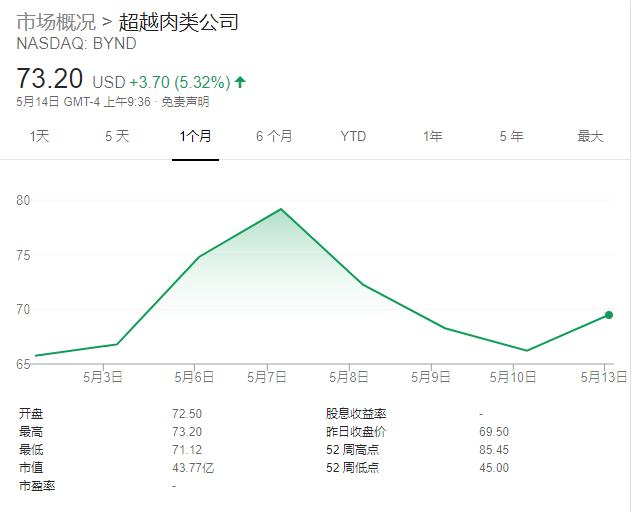Click the green up-arrow price change icon

[x=240, y=82]
